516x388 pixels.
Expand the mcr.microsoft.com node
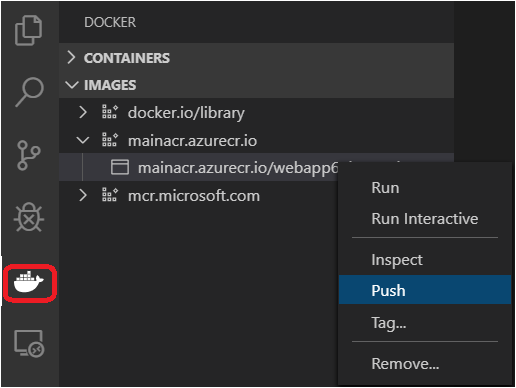click(x=83, y=195)
